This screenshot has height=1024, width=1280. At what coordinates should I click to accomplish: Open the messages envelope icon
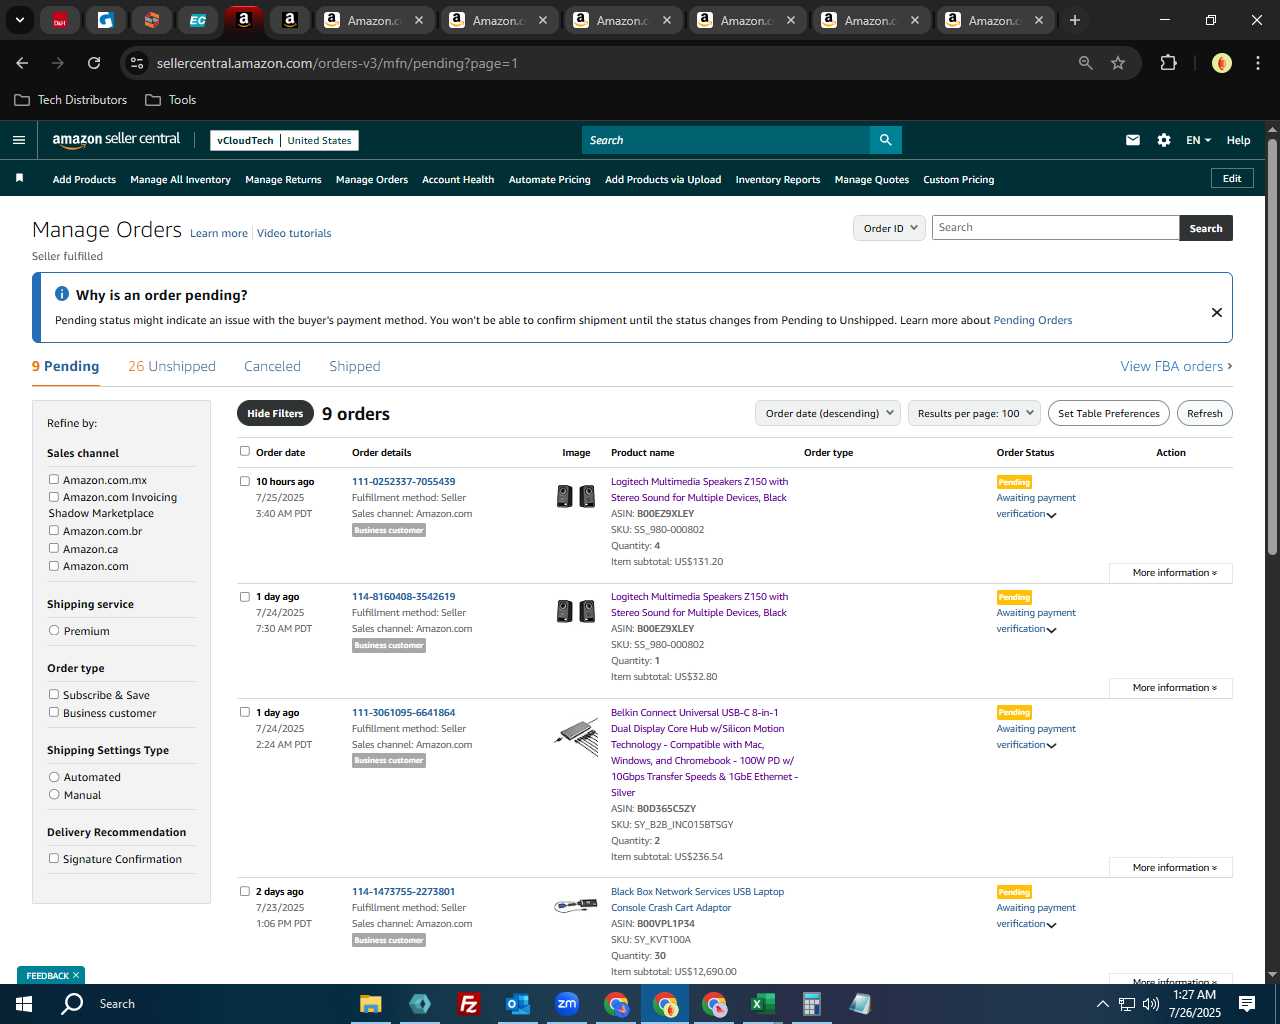point(1133,140)
